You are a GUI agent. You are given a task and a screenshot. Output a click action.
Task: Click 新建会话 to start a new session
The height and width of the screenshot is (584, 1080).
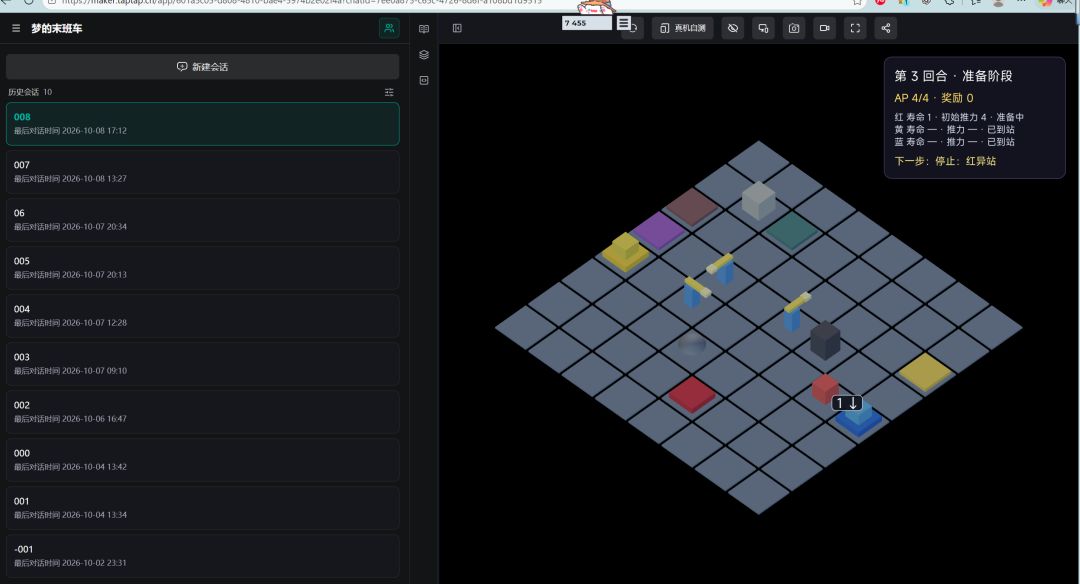[202, 67]
